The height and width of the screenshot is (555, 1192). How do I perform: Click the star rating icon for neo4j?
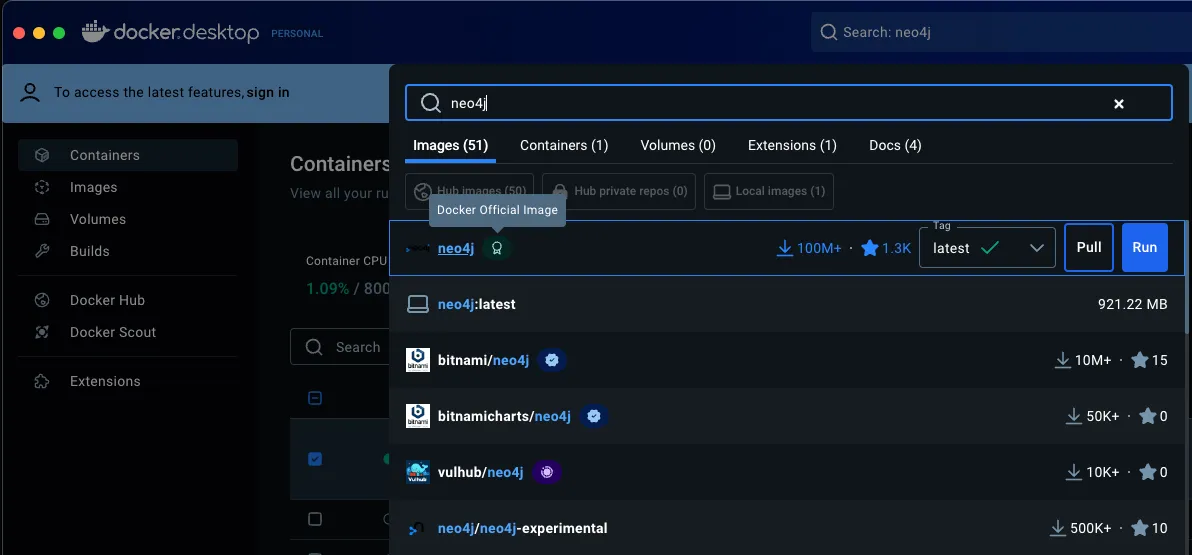point(870,248)
